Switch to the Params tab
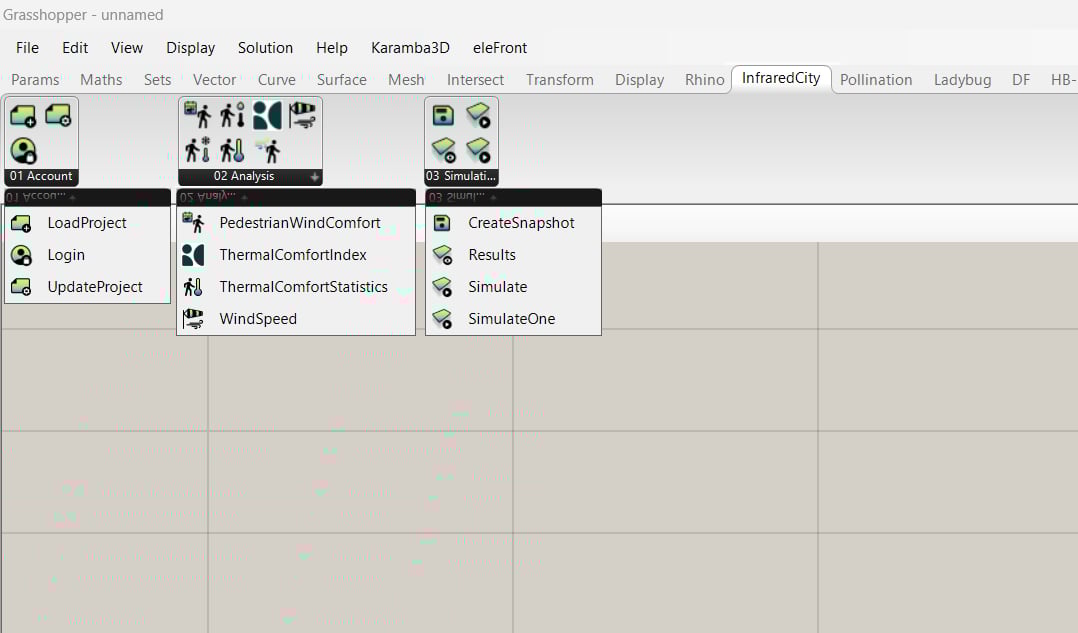Screen dimensions: 1078x633 tap(35, 80)
